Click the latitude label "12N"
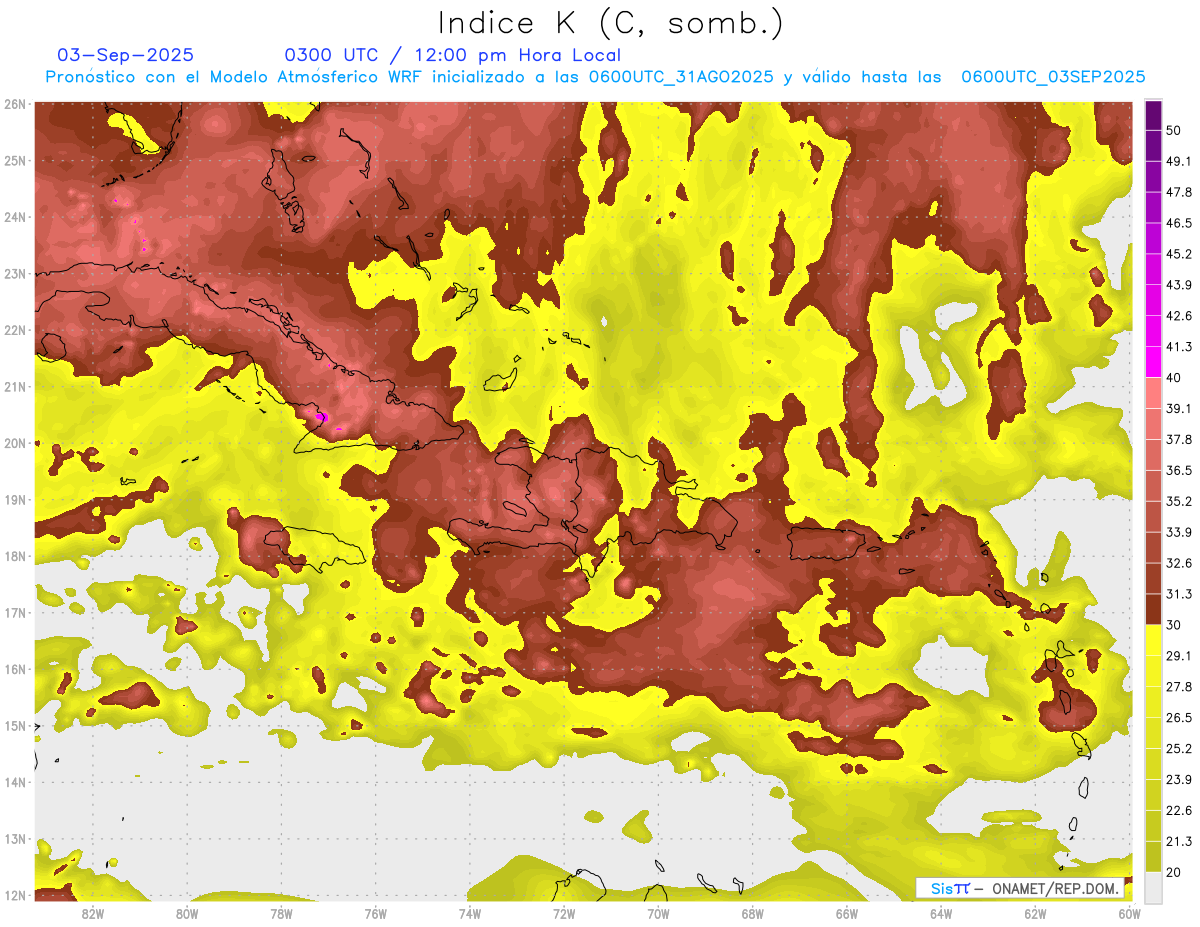1200x927 pixels. click(x=14, y=895)
